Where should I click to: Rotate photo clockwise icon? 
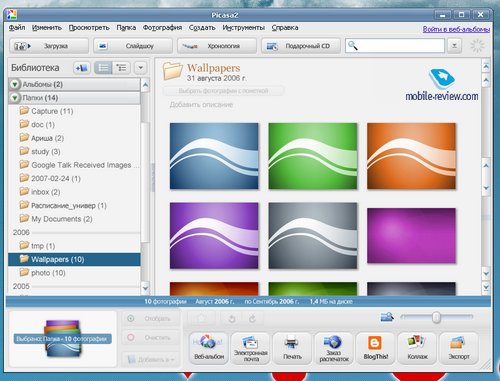pyautogui.click(x=253, y=319)
